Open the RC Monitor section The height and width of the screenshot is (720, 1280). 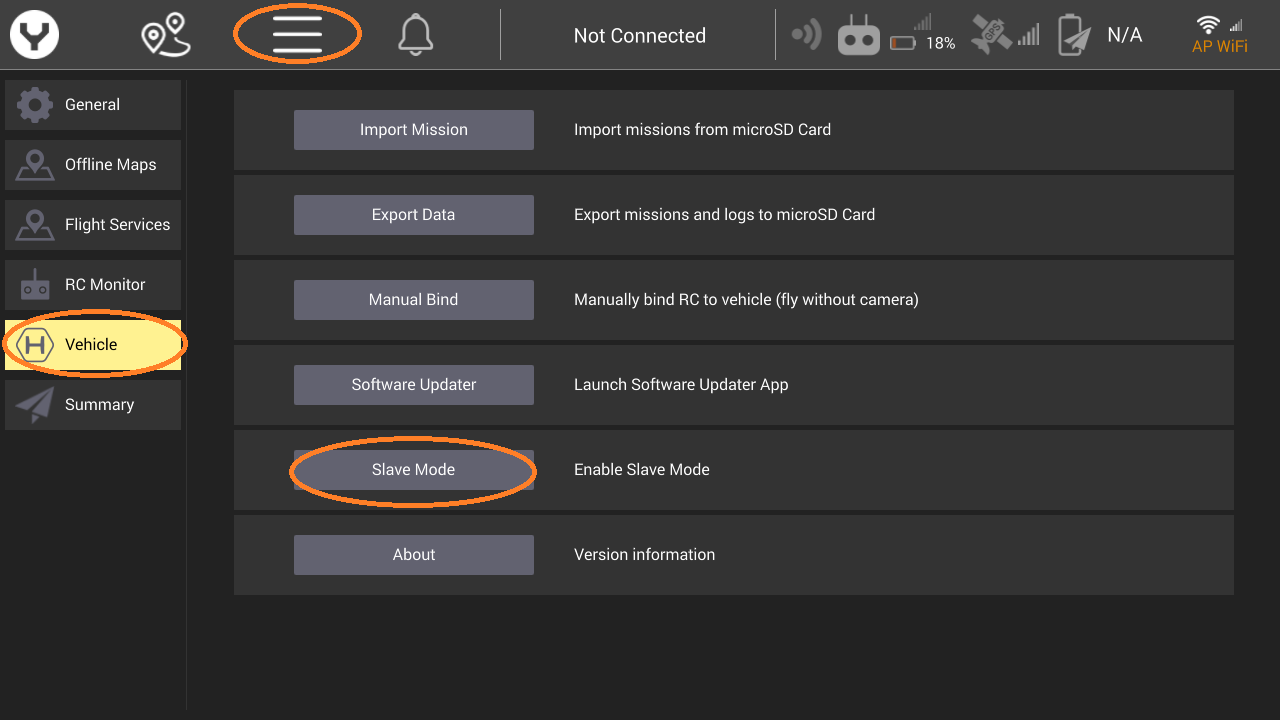tap(93, 285)
